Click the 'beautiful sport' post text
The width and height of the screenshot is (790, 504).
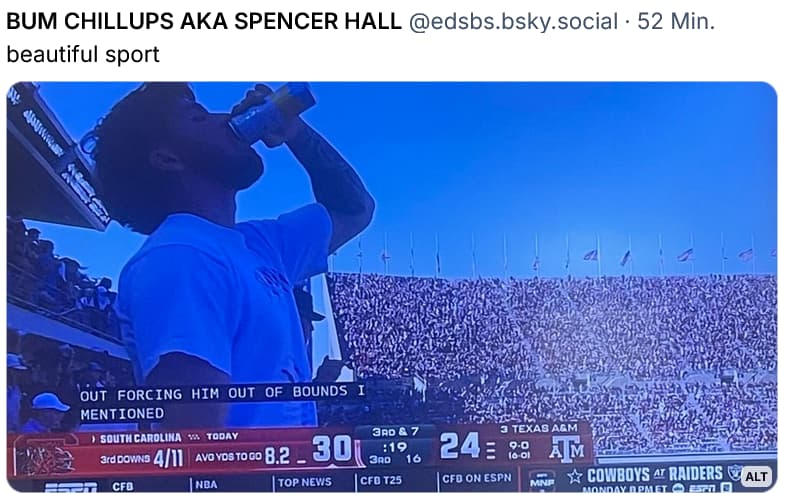83,54
